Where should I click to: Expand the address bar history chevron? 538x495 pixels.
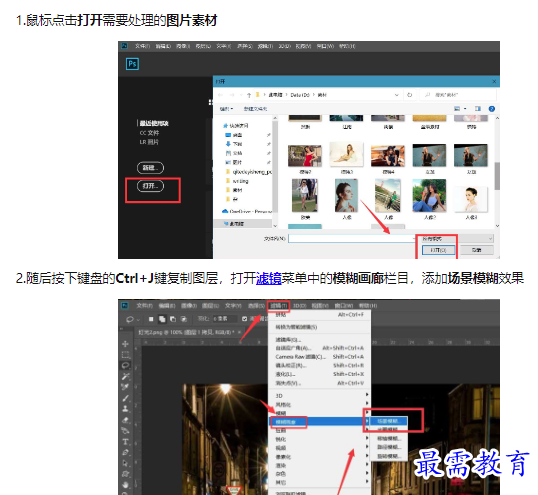[397, 95]
